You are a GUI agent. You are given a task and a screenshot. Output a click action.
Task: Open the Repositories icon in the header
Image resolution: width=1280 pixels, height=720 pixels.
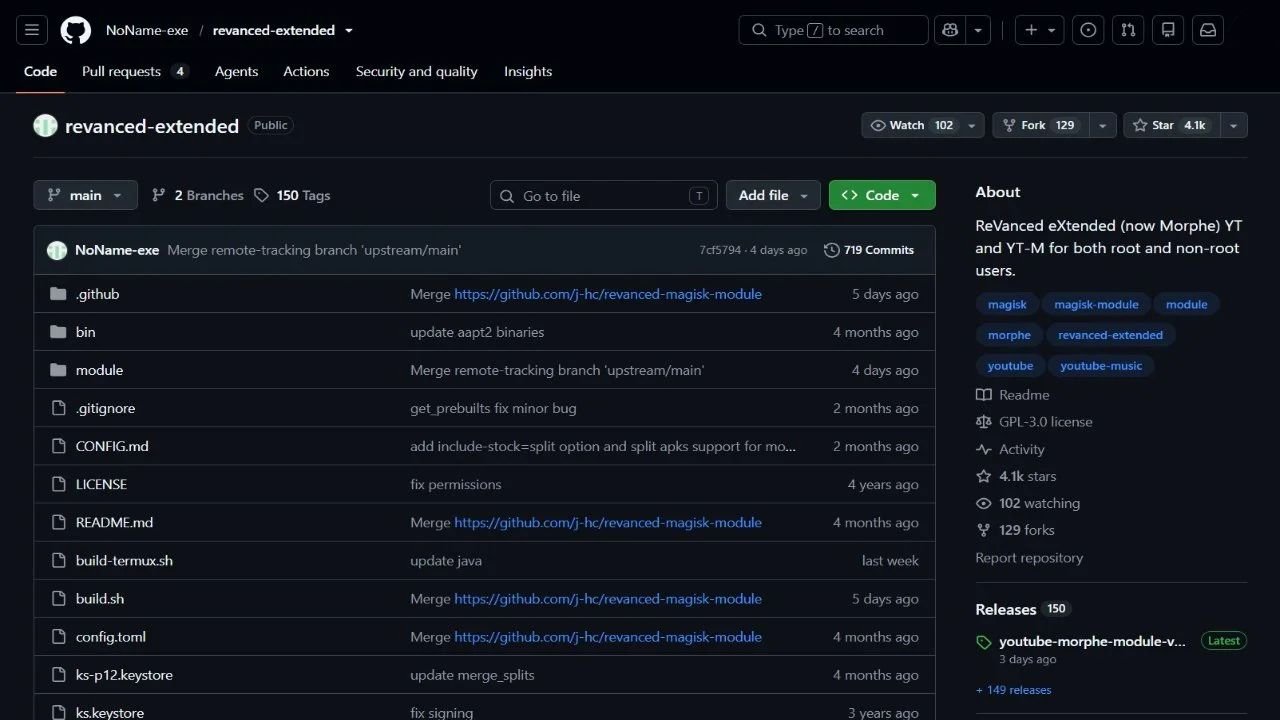(x=1168, y=30)
